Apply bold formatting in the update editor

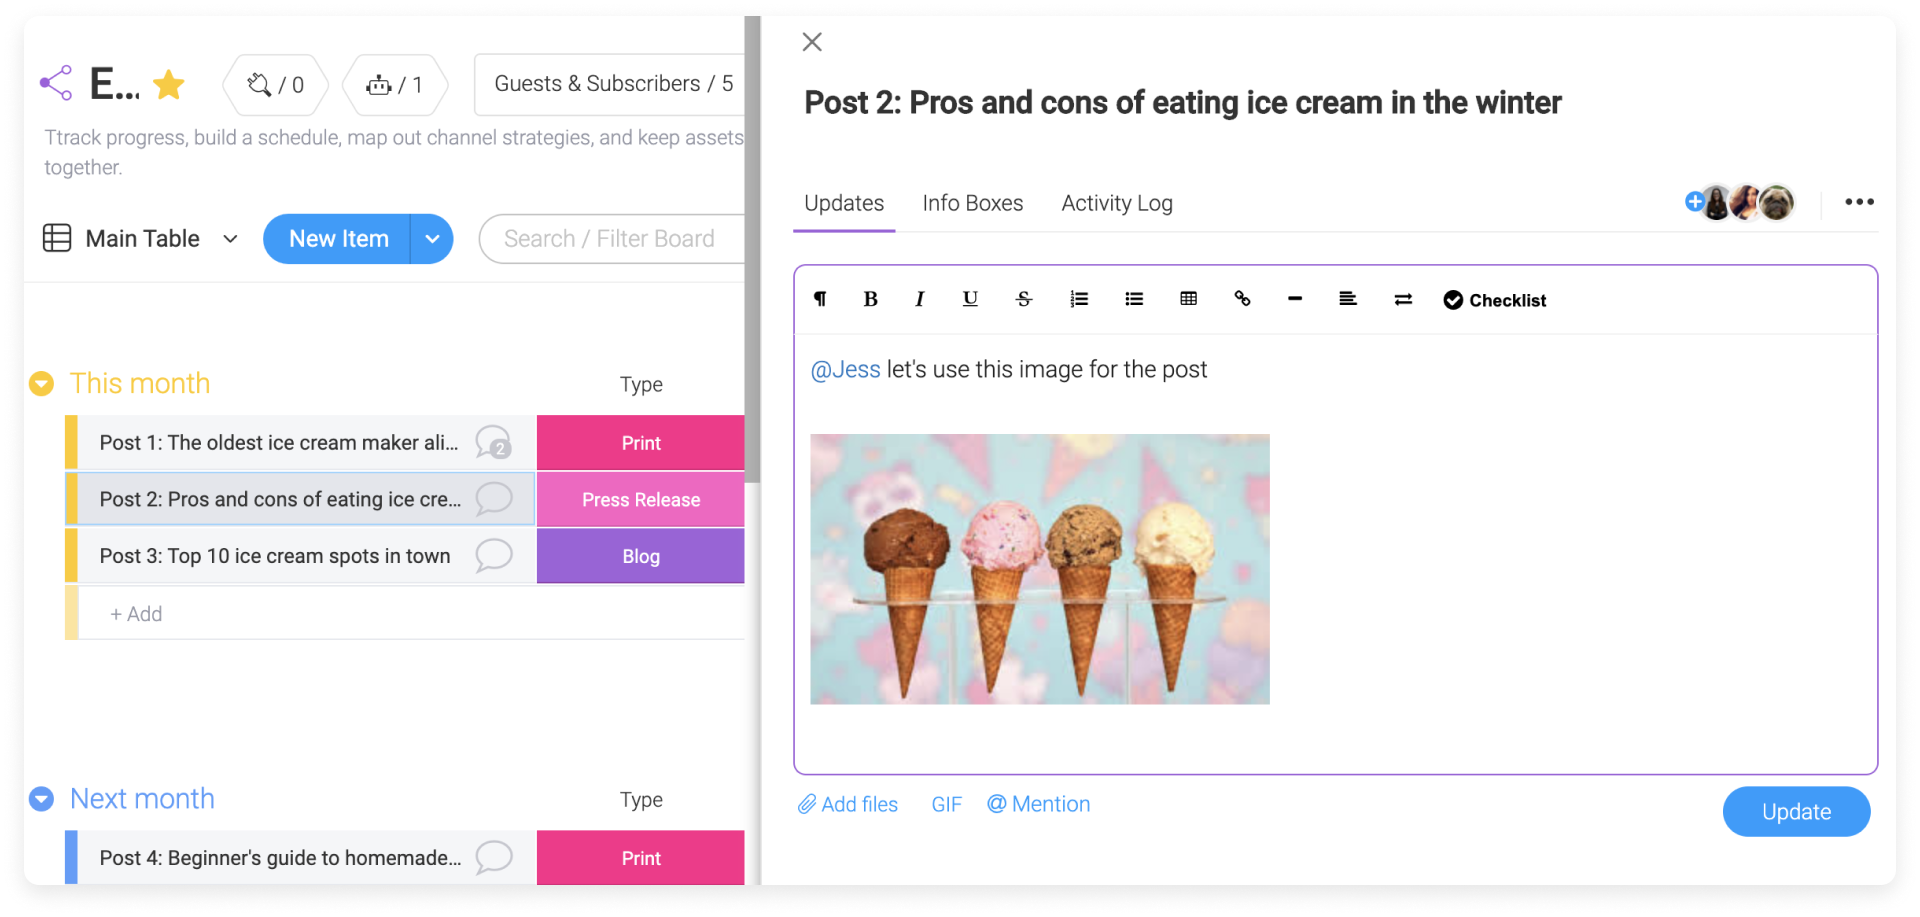point(870,299)
